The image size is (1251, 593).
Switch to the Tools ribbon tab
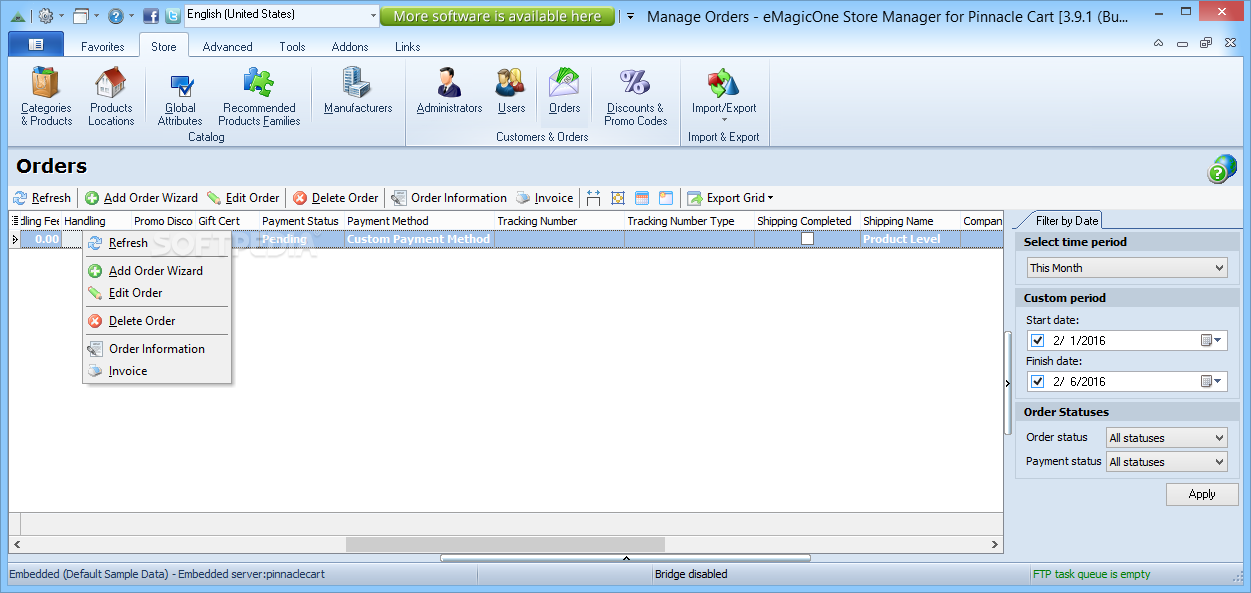coord(293,47)
